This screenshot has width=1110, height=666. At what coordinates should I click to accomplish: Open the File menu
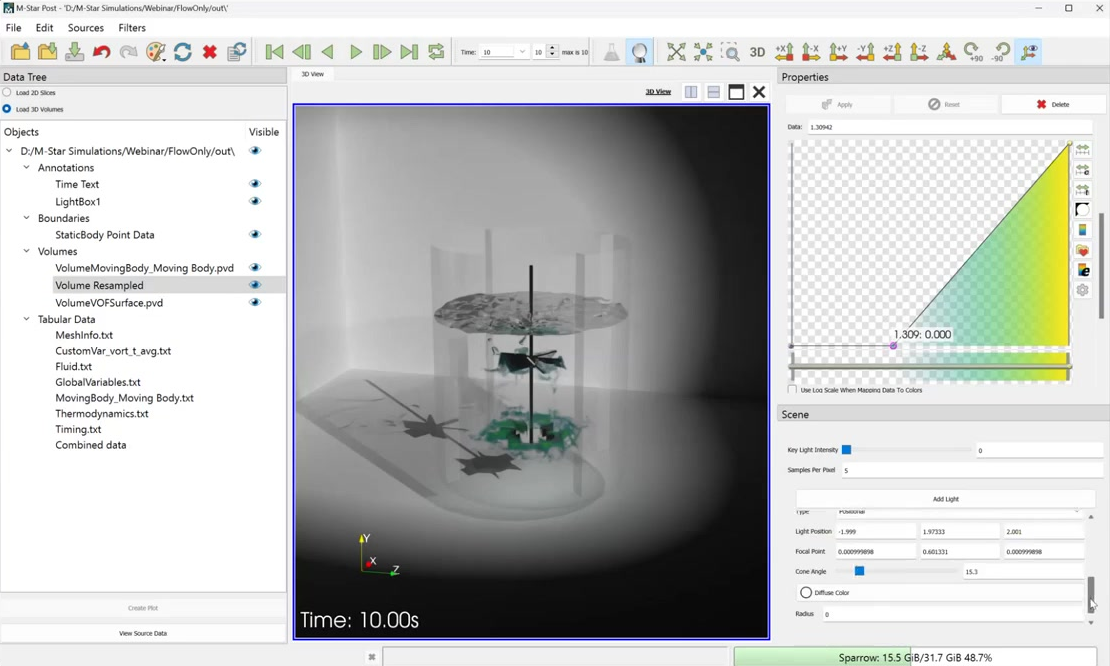click(13, 28)
